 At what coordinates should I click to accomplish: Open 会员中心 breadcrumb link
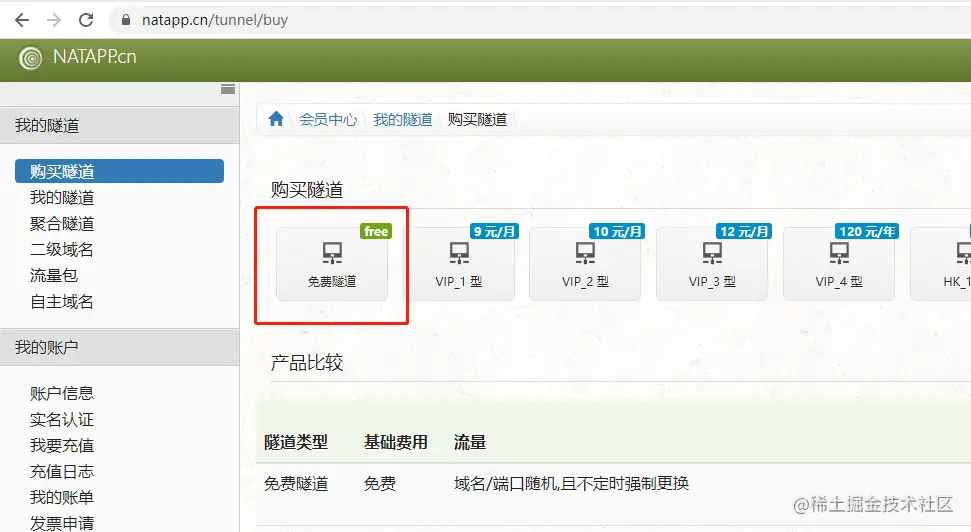[328, 120]
